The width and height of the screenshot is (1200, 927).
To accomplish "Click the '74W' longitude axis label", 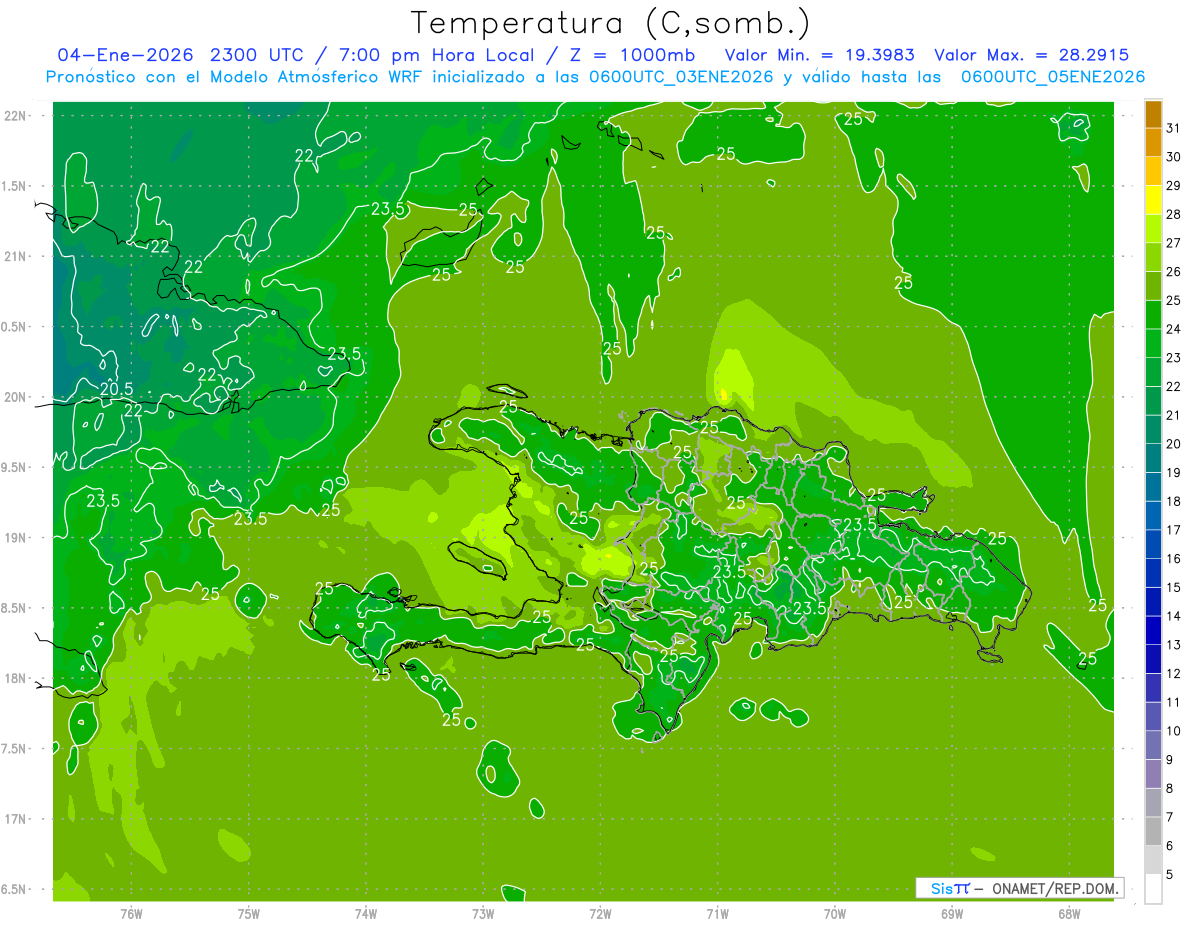I will point(366,913).
